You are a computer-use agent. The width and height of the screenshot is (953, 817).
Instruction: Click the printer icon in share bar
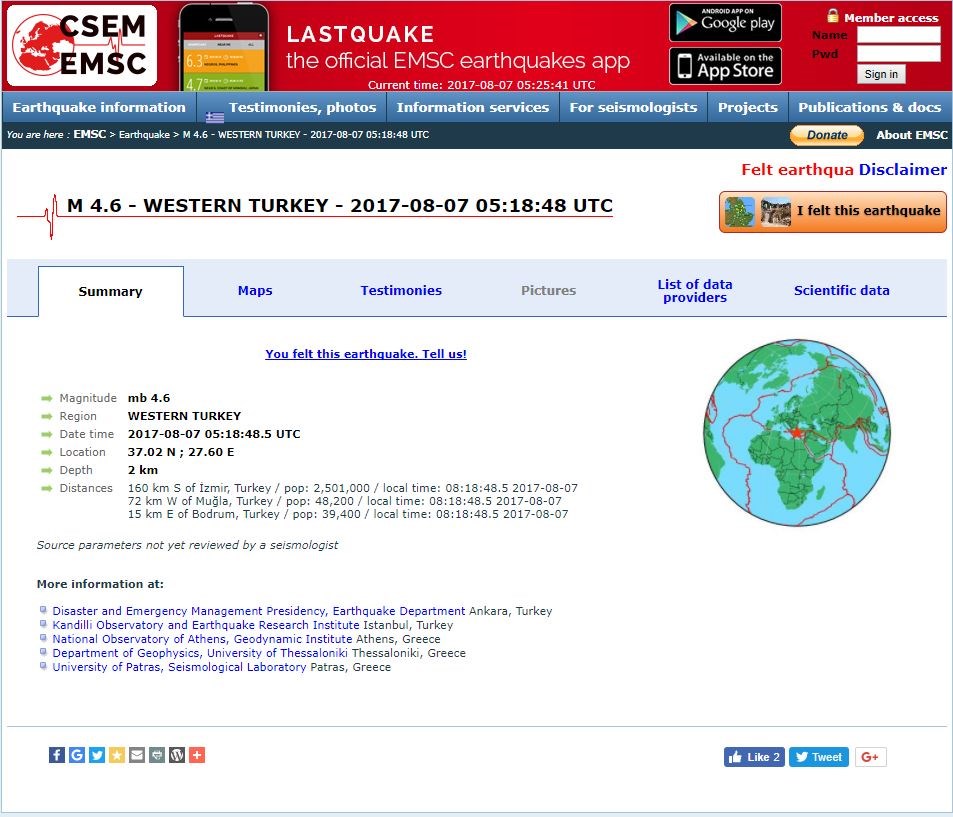pyautogui.click(x=157, y=755)
